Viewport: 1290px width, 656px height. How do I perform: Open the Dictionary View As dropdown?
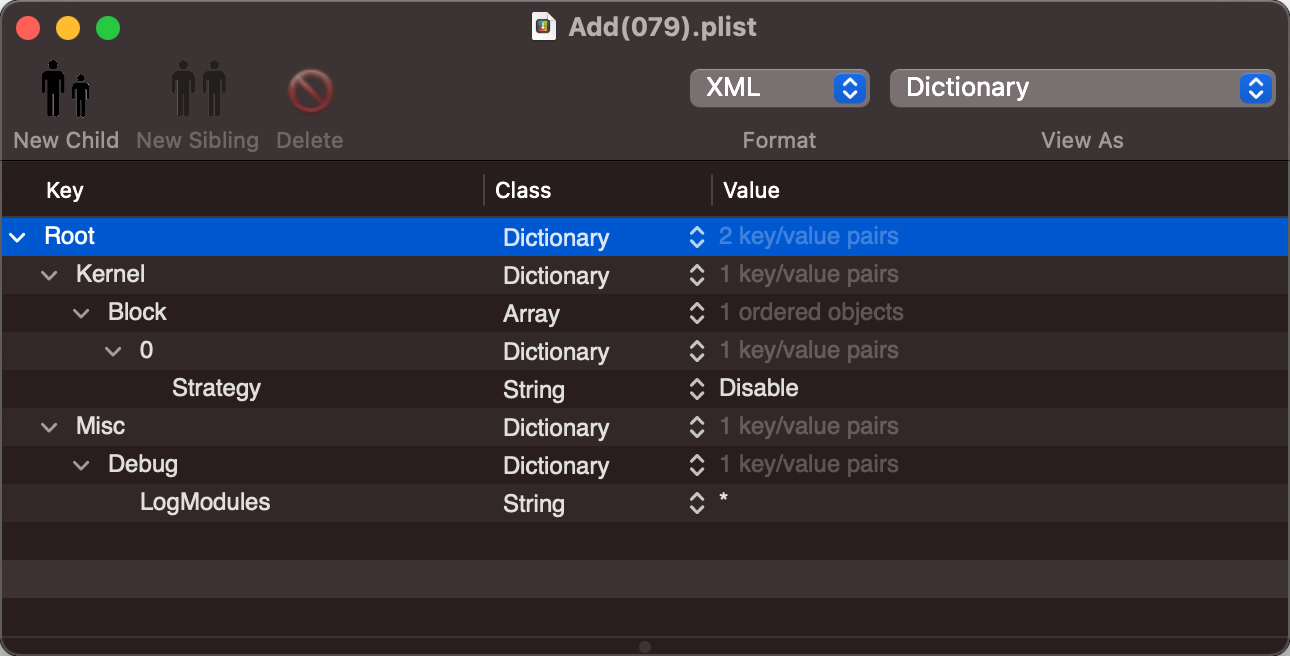1082,88
